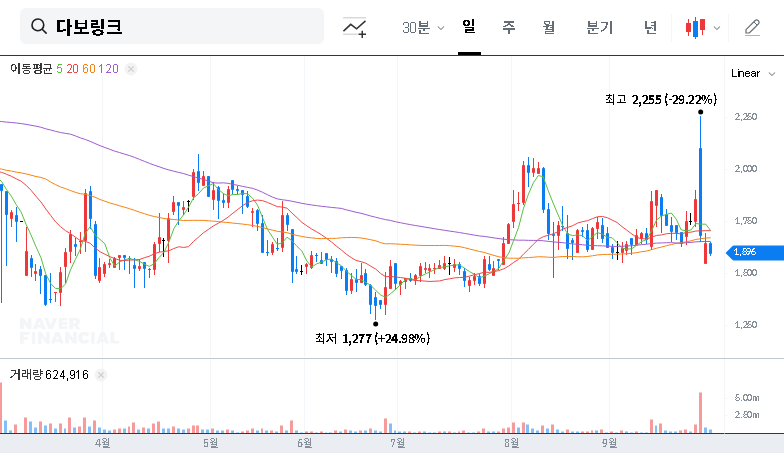
Task: Click the 최고 2,255 high marker label
Action: 660,100
